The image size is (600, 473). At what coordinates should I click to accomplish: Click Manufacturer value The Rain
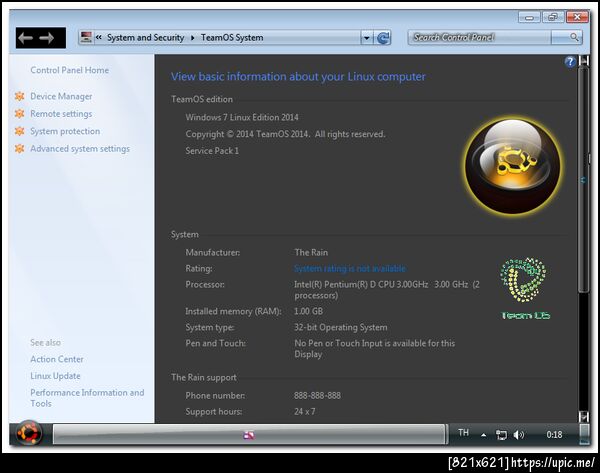click(311, 253)
